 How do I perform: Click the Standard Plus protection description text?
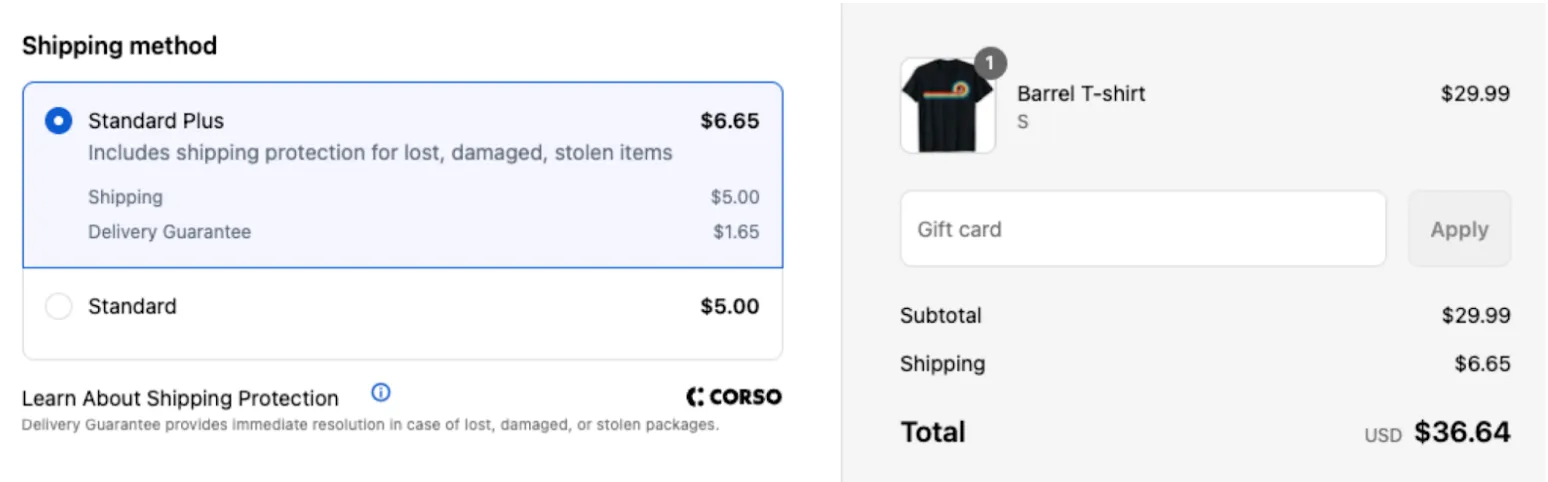tap(380, 153)
